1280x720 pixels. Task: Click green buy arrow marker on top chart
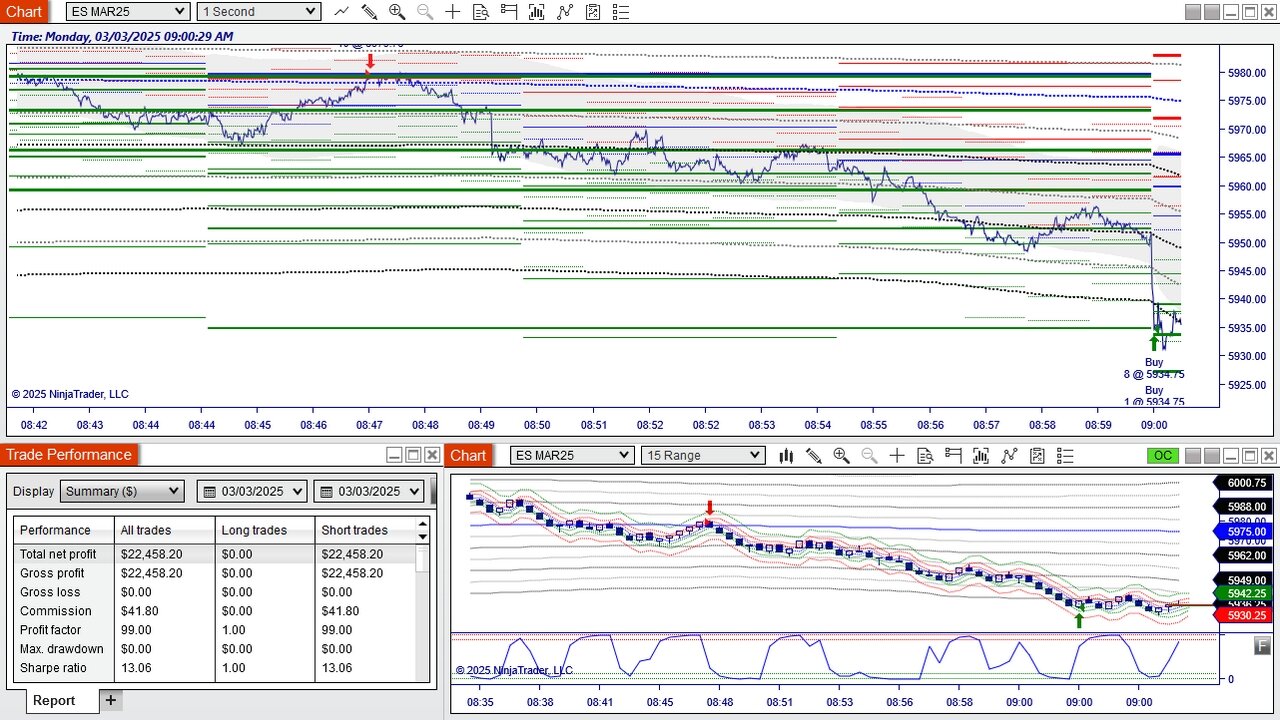coord(1154,341)
